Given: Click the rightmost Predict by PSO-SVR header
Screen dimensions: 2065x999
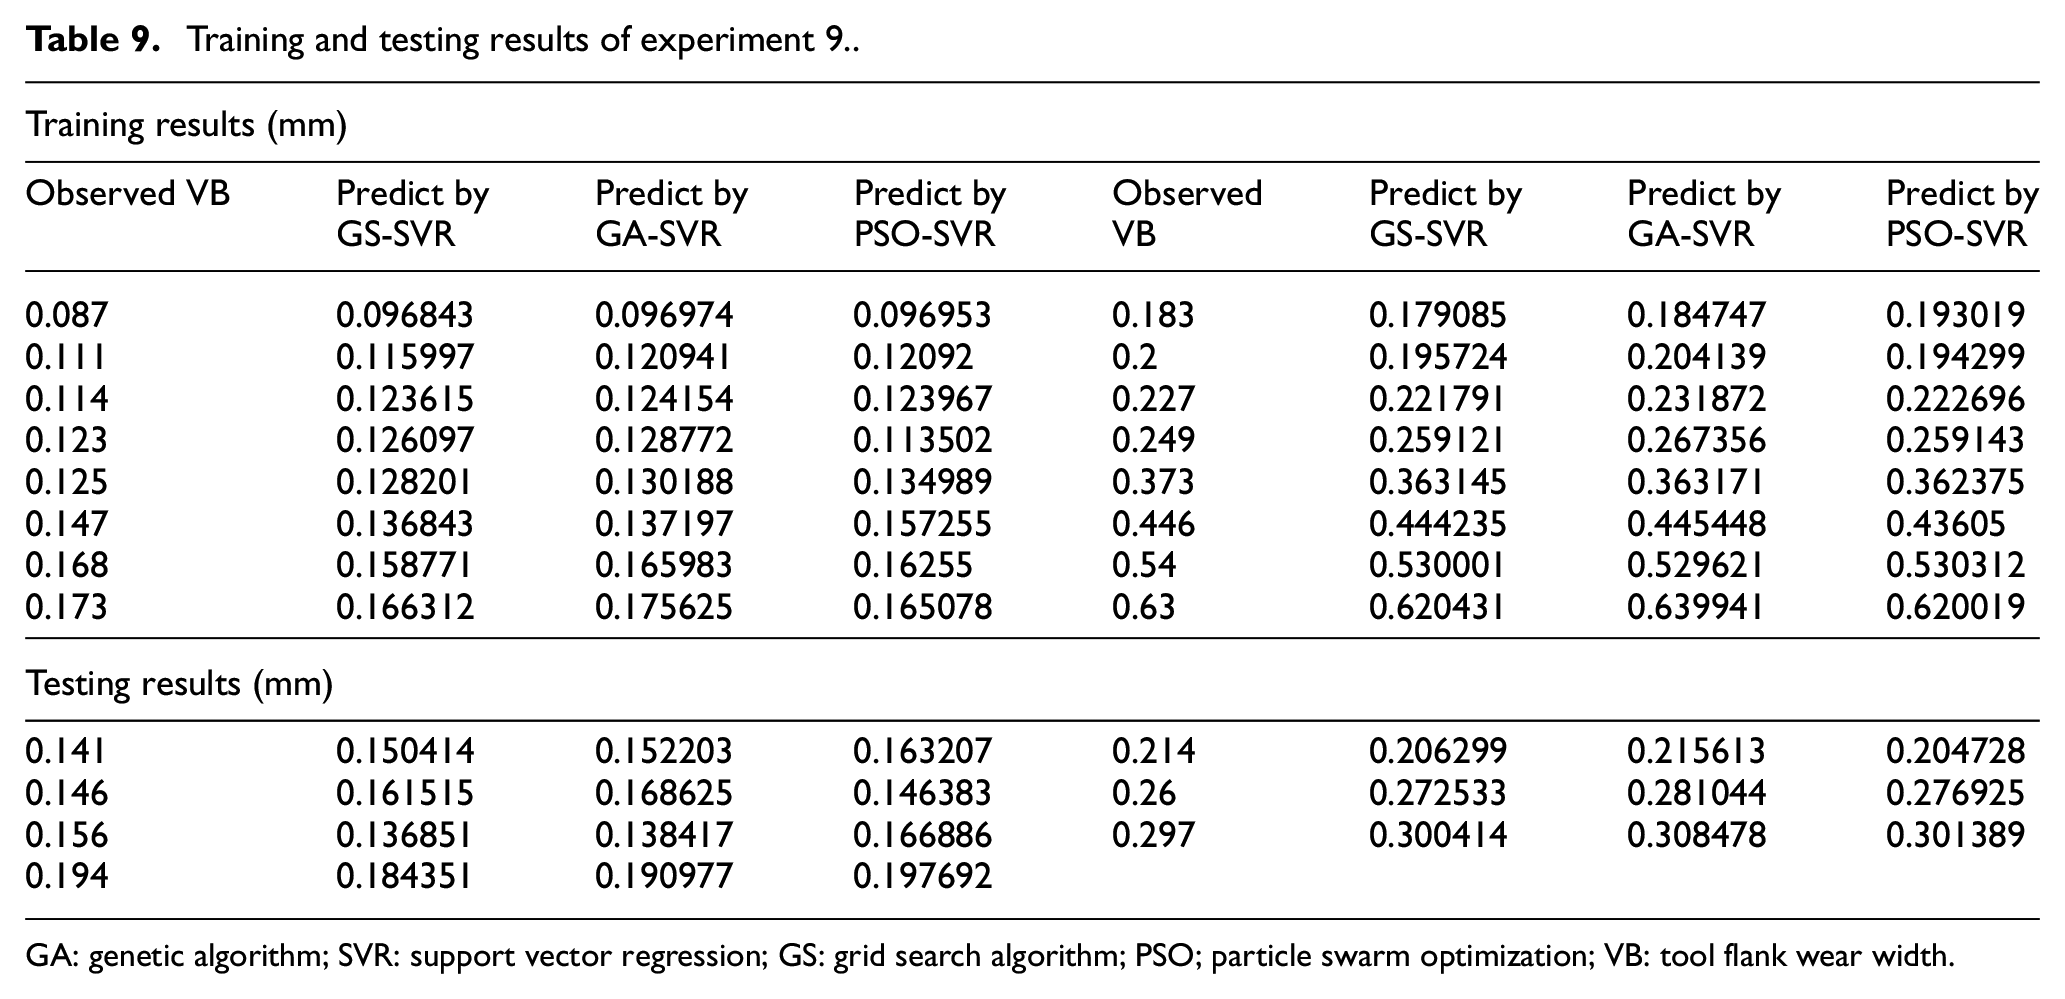Looking at the screenshot, I should [1962, 213].
